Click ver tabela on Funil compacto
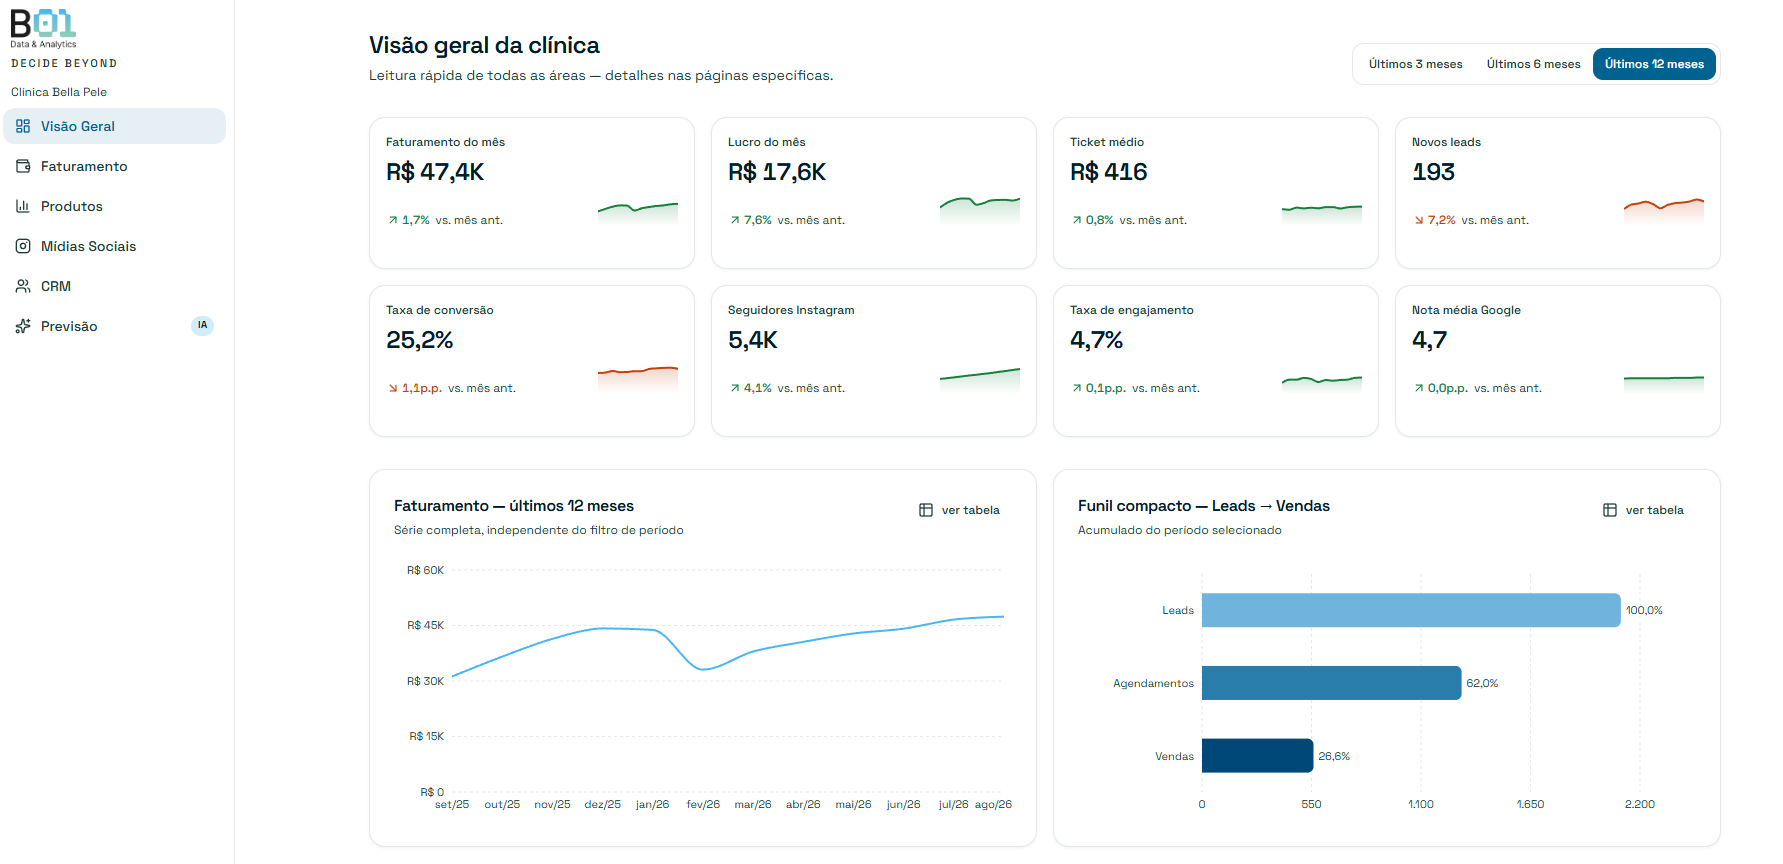This screenshot has height=864, width=1783. click(x=1644, y=510)
